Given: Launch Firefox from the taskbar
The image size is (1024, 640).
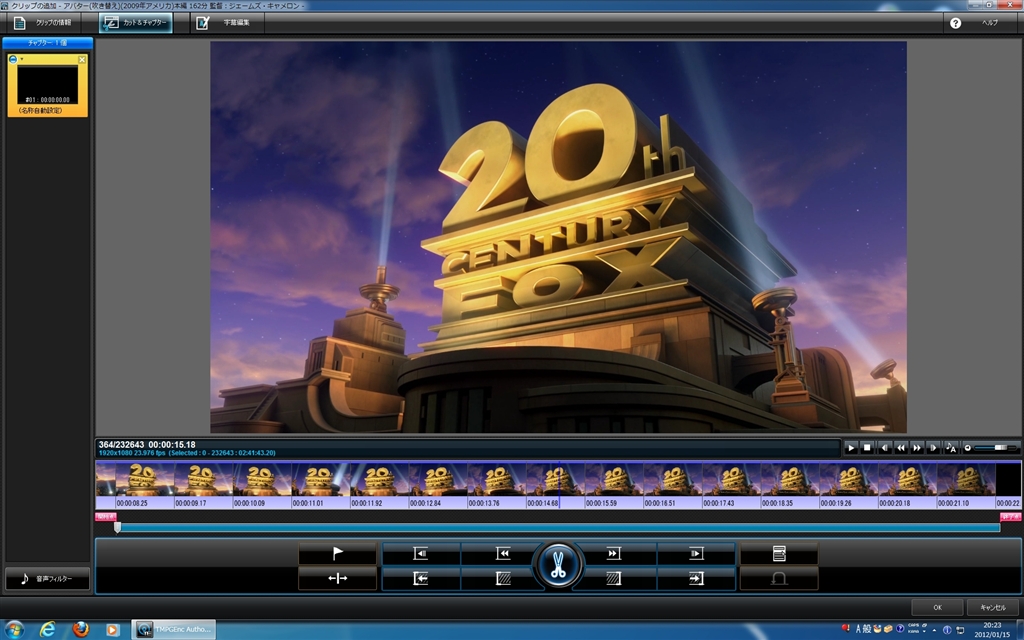Looking at the screenshot, I should point(80,630).
